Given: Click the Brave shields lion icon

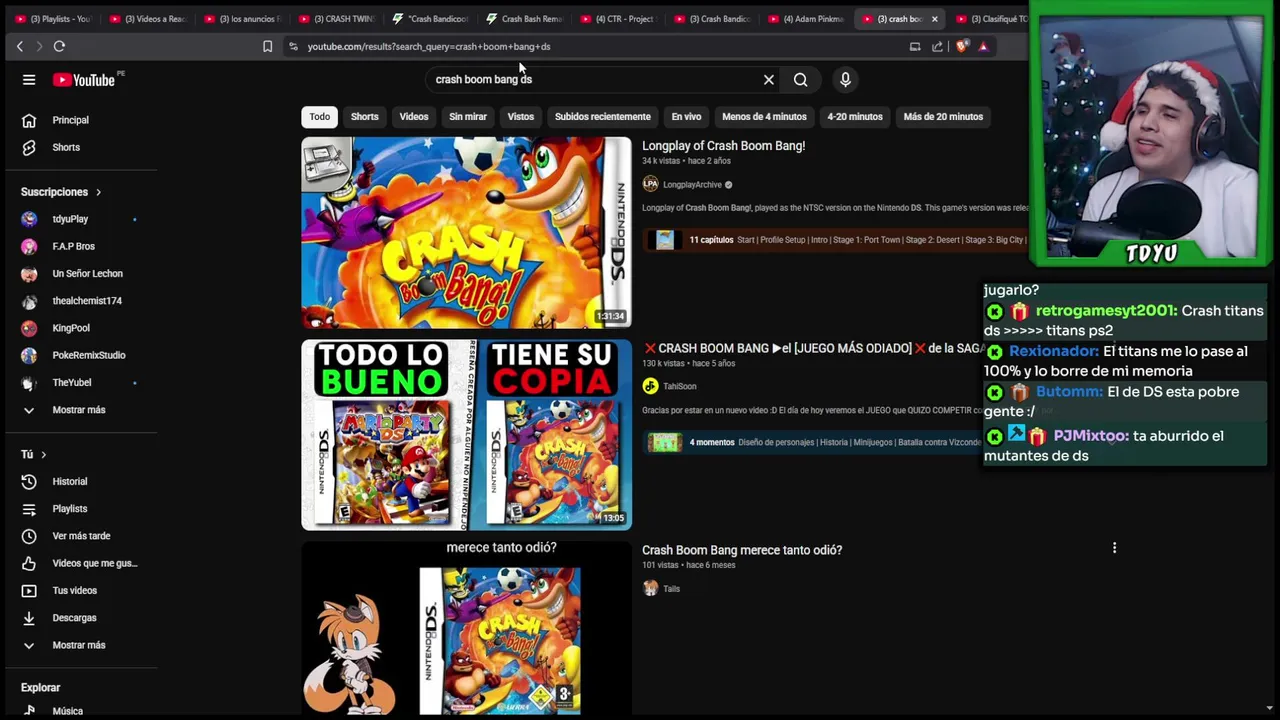Looking at the screenshot, I should 962,46.
